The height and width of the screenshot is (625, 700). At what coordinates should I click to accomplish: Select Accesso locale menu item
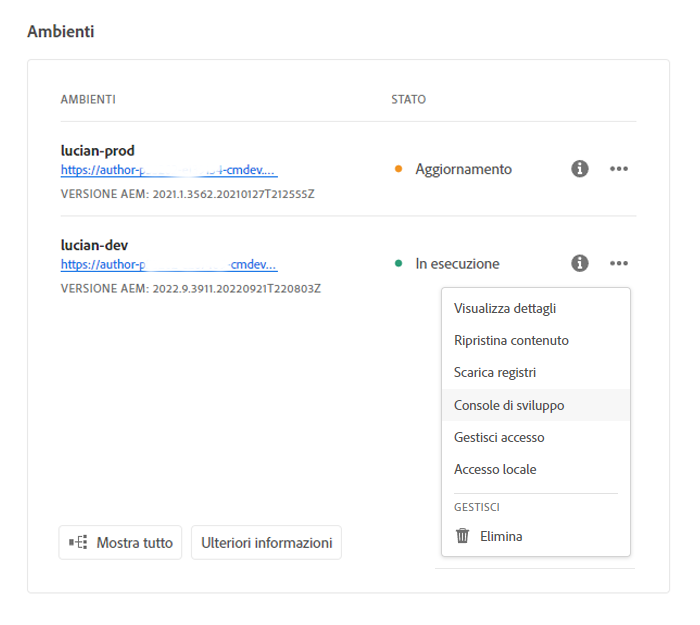(495, 469)
